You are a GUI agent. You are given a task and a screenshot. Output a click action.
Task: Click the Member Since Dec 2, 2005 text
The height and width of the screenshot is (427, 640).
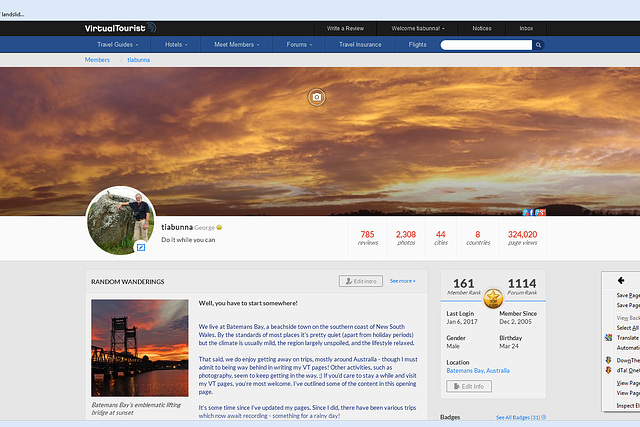click(x=518, y=318)
